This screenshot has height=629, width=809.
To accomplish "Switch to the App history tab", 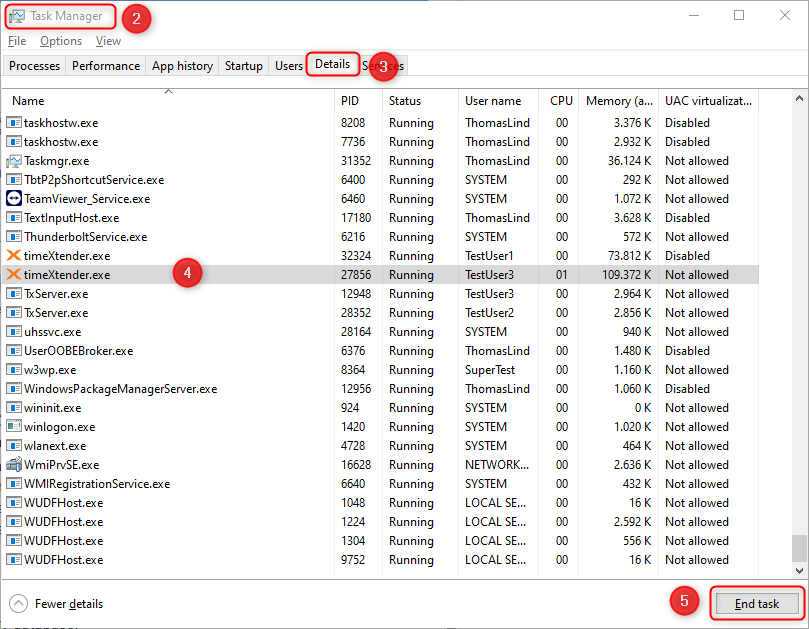I will (182, 66).
